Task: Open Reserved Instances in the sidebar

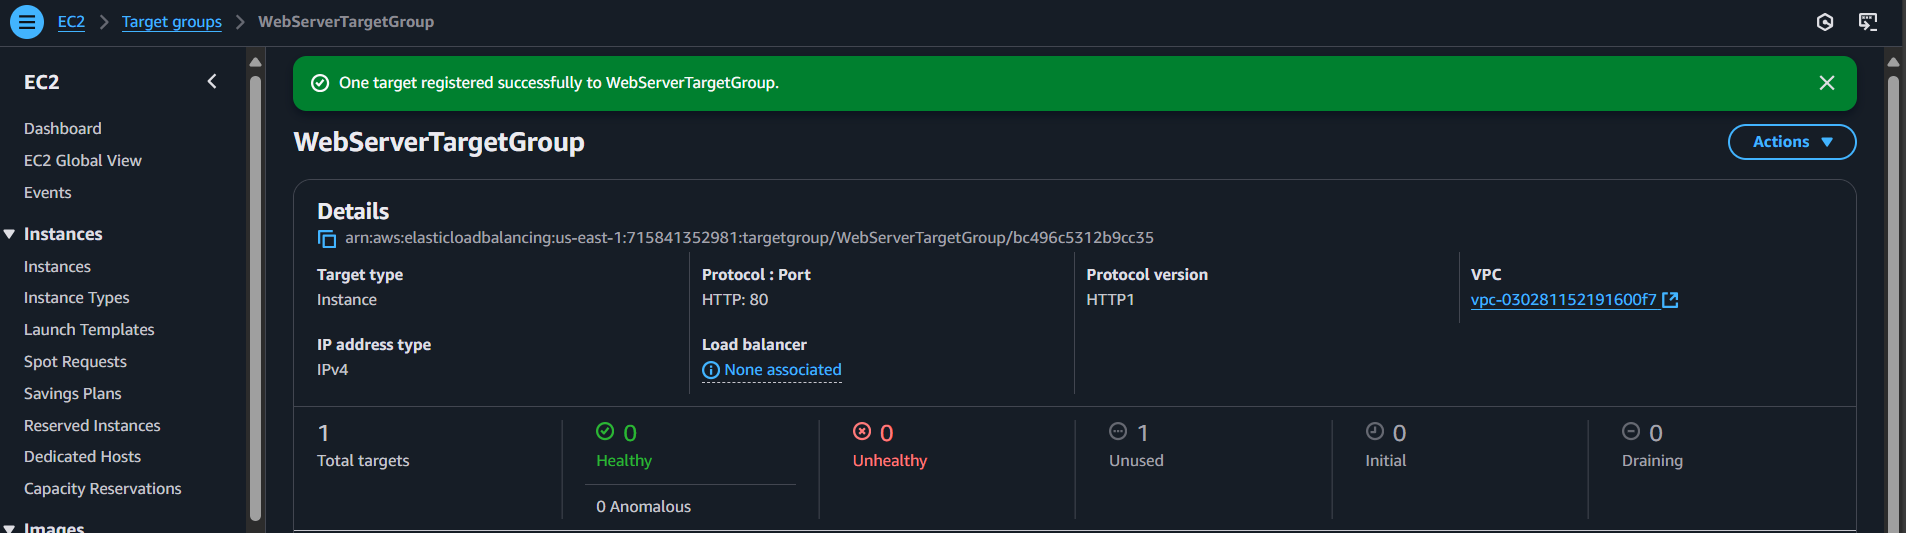Action: click(x=92, y=426)
